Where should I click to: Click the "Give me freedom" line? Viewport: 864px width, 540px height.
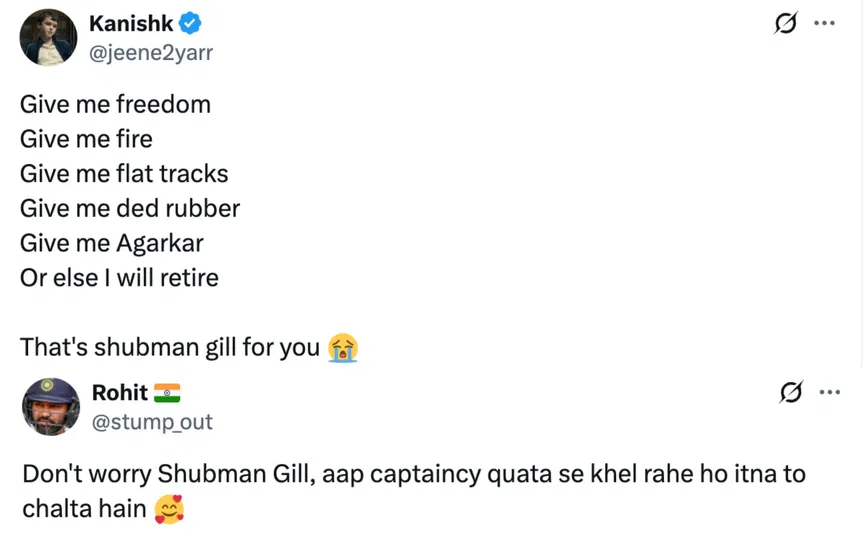115,104
